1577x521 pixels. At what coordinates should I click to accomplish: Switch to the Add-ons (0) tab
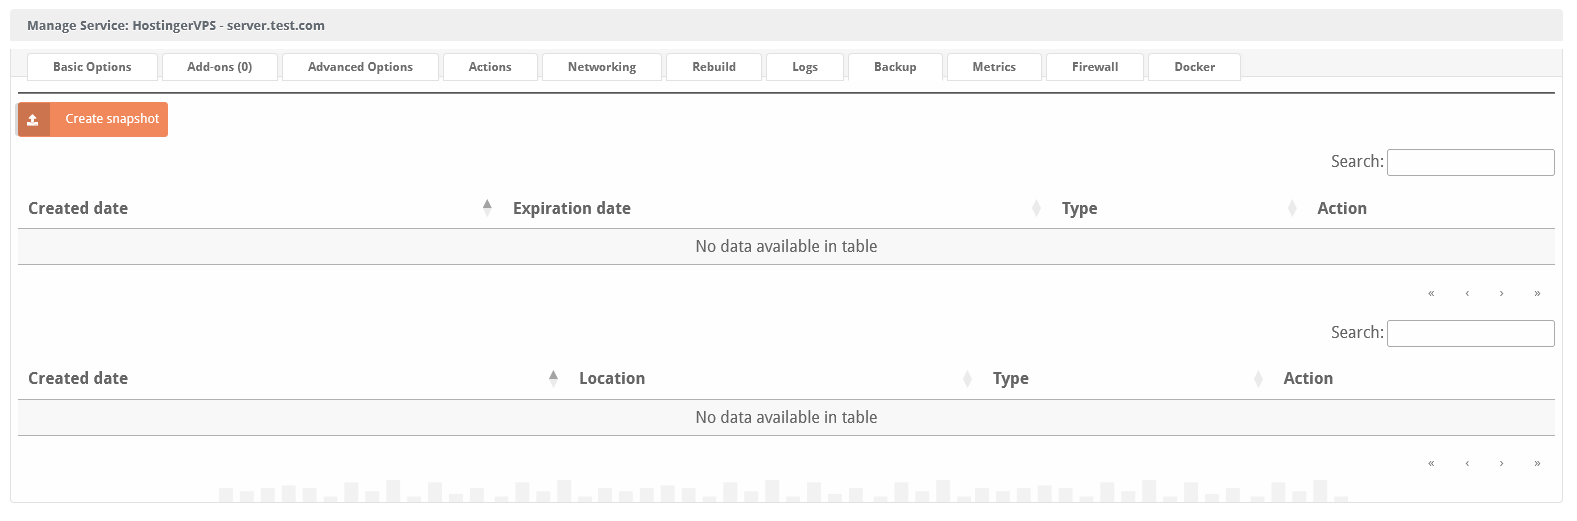tap(220, 67)
